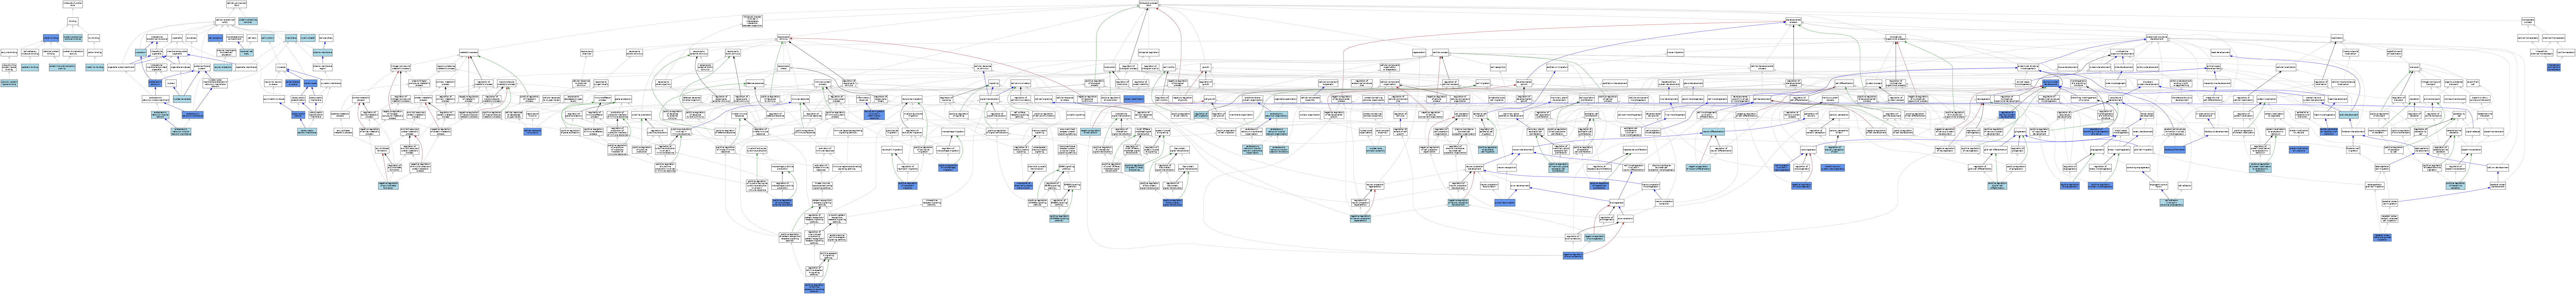The height and width of the screenshot is (294, 2576).
Task: Select the 'metal ion binding' node
Action: [x=95, y=67]
